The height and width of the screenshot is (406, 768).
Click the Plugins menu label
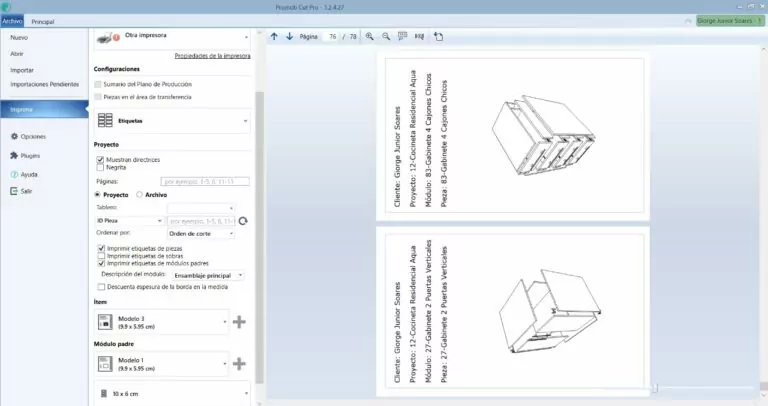(30, 156)
